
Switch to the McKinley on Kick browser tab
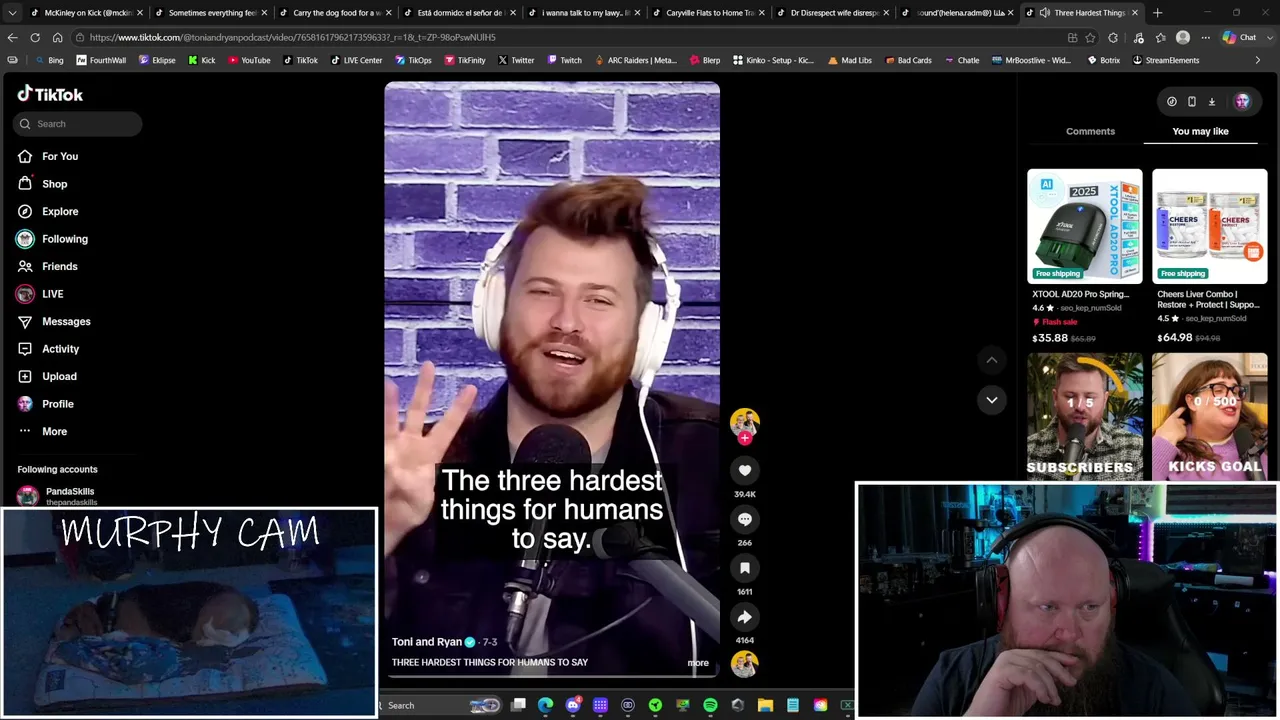tap(88, 13)
